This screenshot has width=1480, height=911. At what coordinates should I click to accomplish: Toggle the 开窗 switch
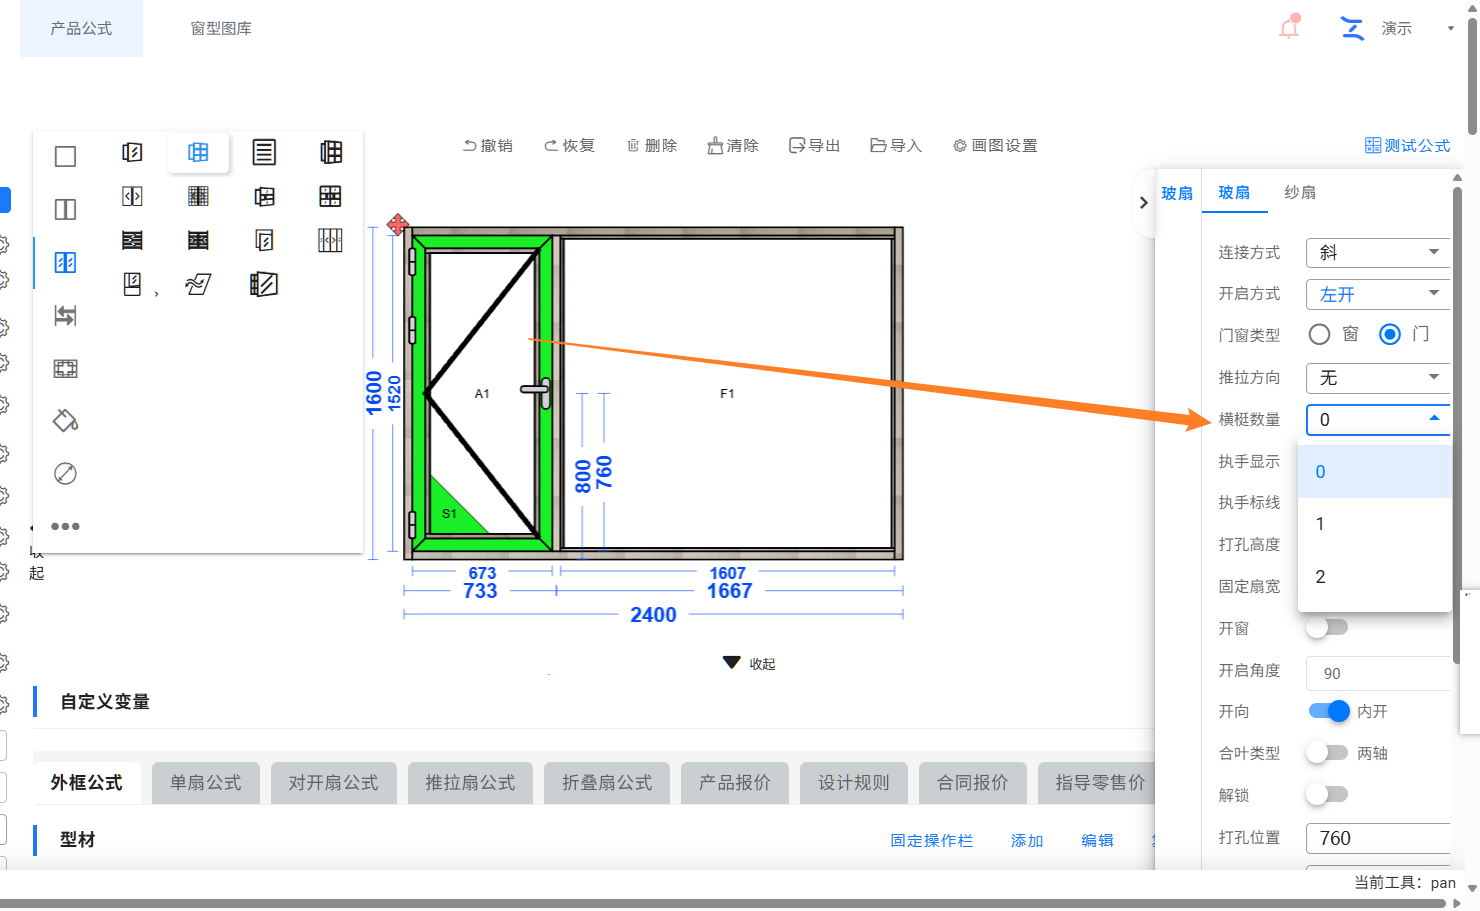1327,628
